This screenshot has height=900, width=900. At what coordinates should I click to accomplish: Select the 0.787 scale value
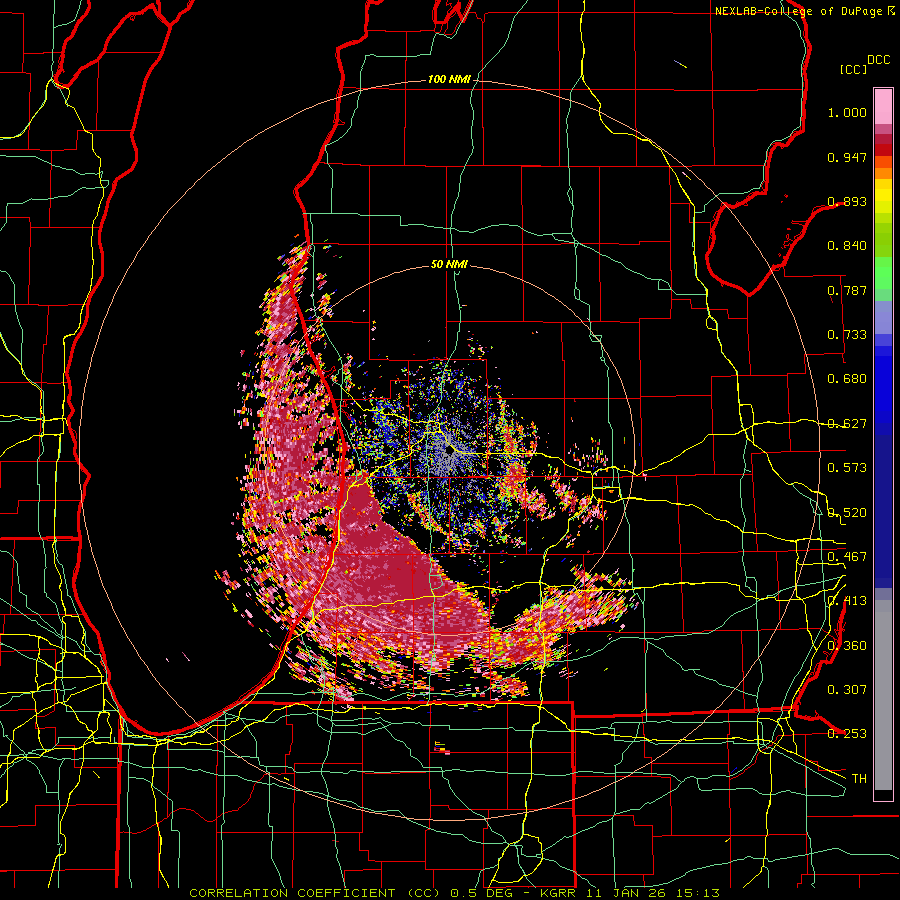click(847, 290)
